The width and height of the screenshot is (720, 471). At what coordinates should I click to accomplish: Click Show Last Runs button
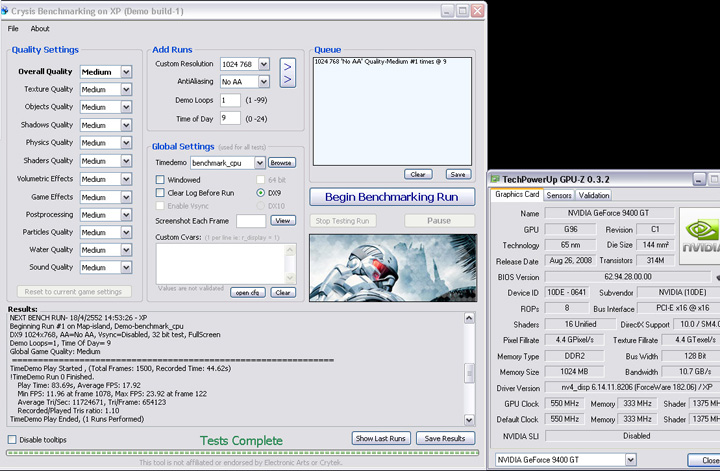(380, 438)
